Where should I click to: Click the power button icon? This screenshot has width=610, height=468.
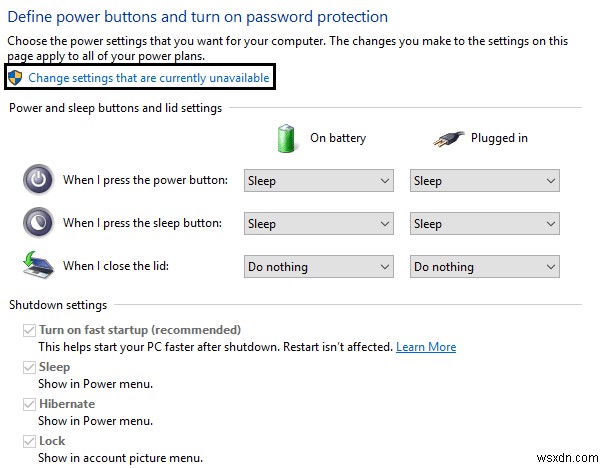[x=37, y=180]
